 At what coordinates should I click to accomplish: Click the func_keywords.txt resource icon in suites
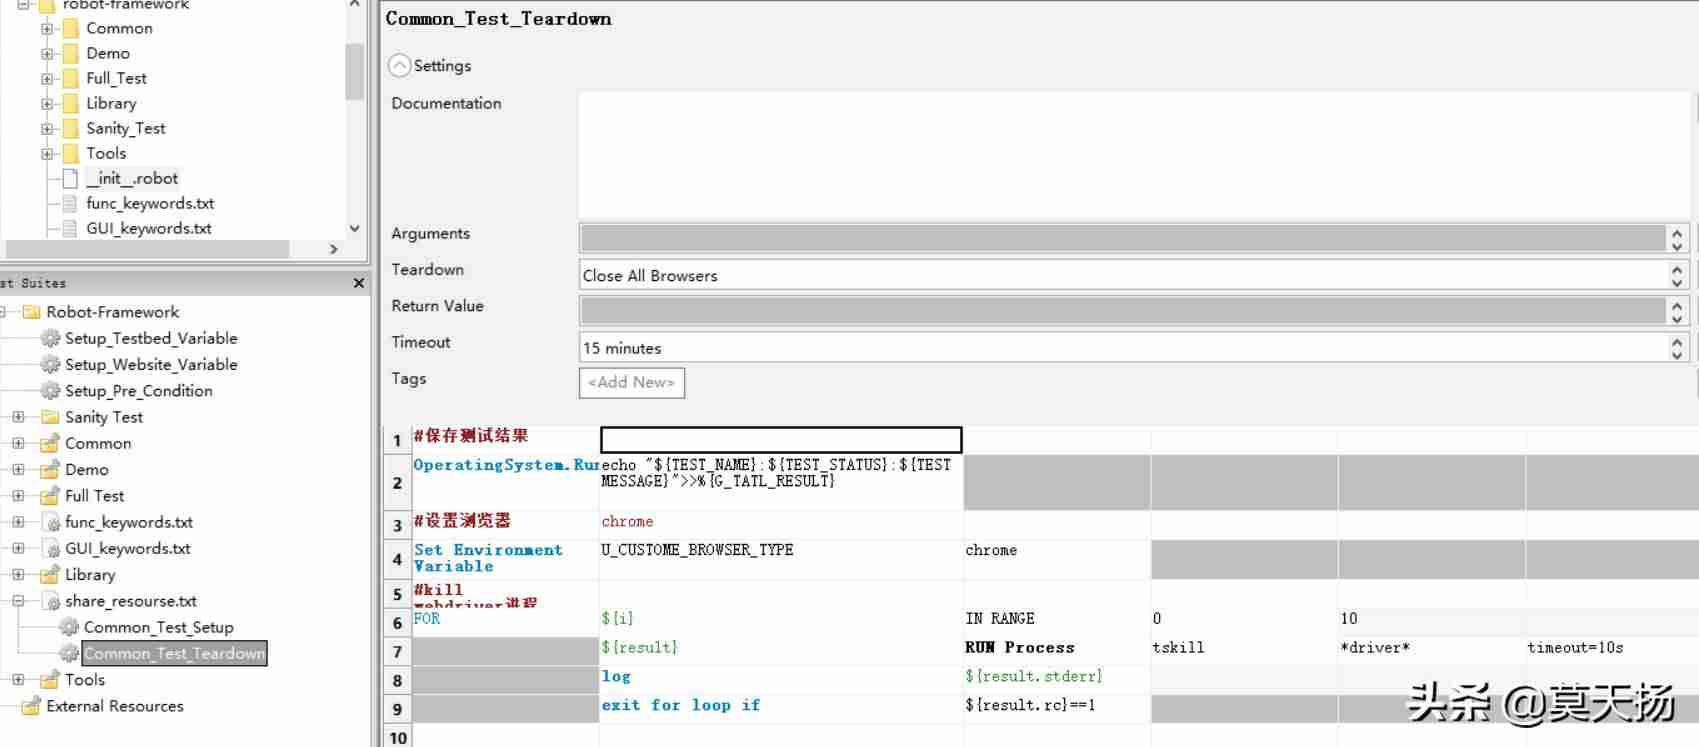51,522
